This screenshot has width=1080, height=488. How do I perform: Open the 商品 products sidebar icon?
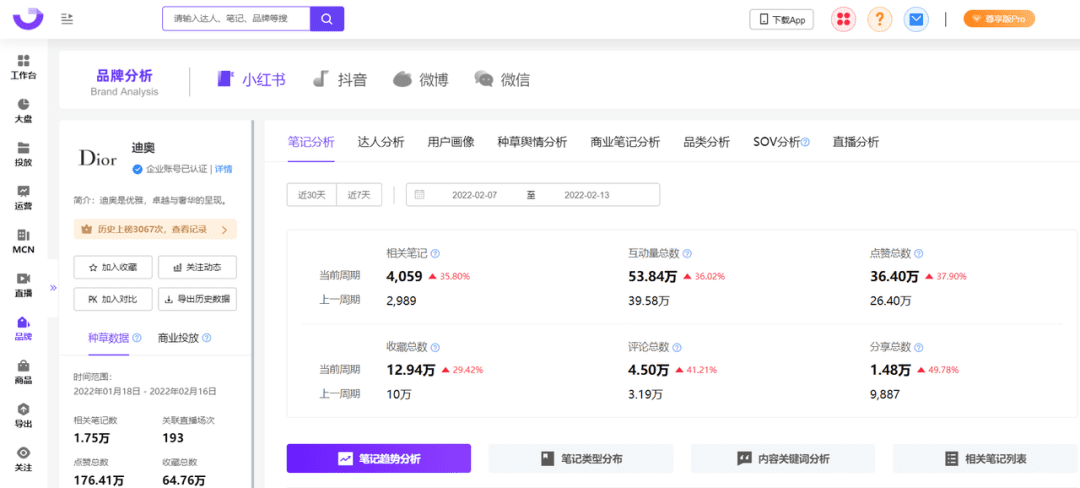point(24,372)
